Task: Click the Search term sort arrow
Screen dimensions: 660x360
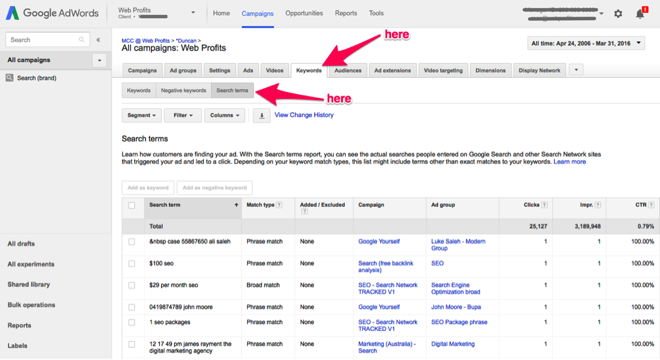Action: tap(236, 205)
